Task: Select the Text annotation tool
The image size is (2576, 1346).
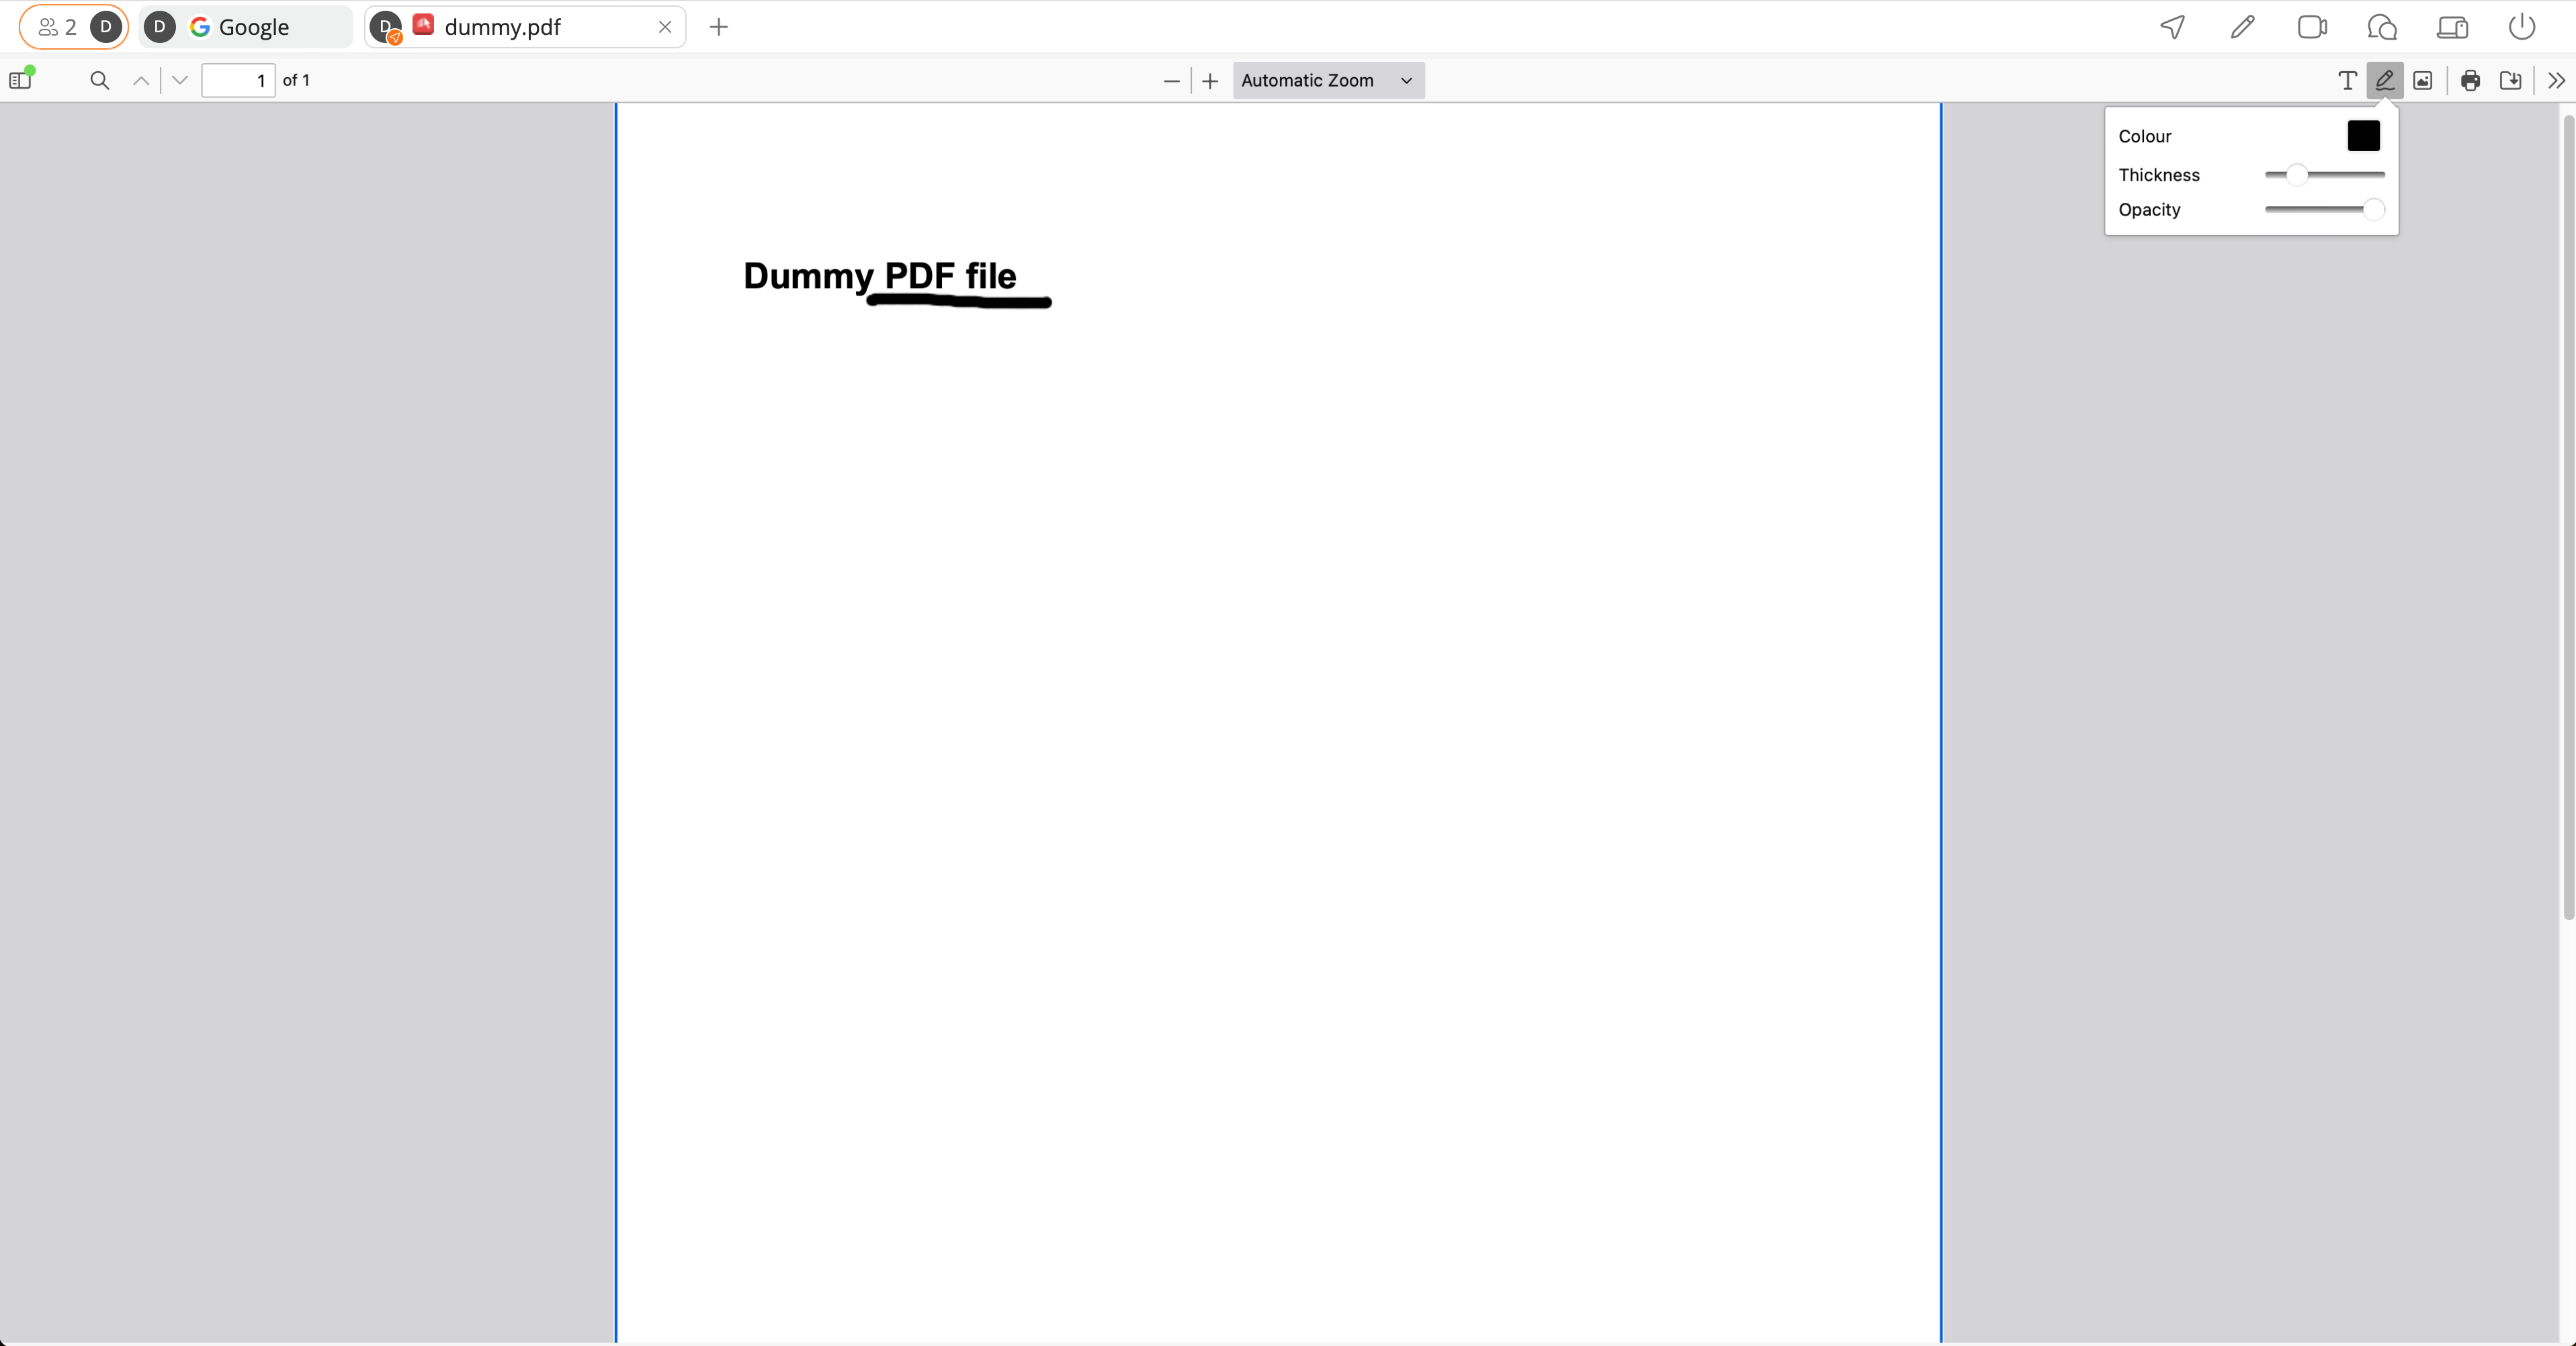Action: point(2347,80)
